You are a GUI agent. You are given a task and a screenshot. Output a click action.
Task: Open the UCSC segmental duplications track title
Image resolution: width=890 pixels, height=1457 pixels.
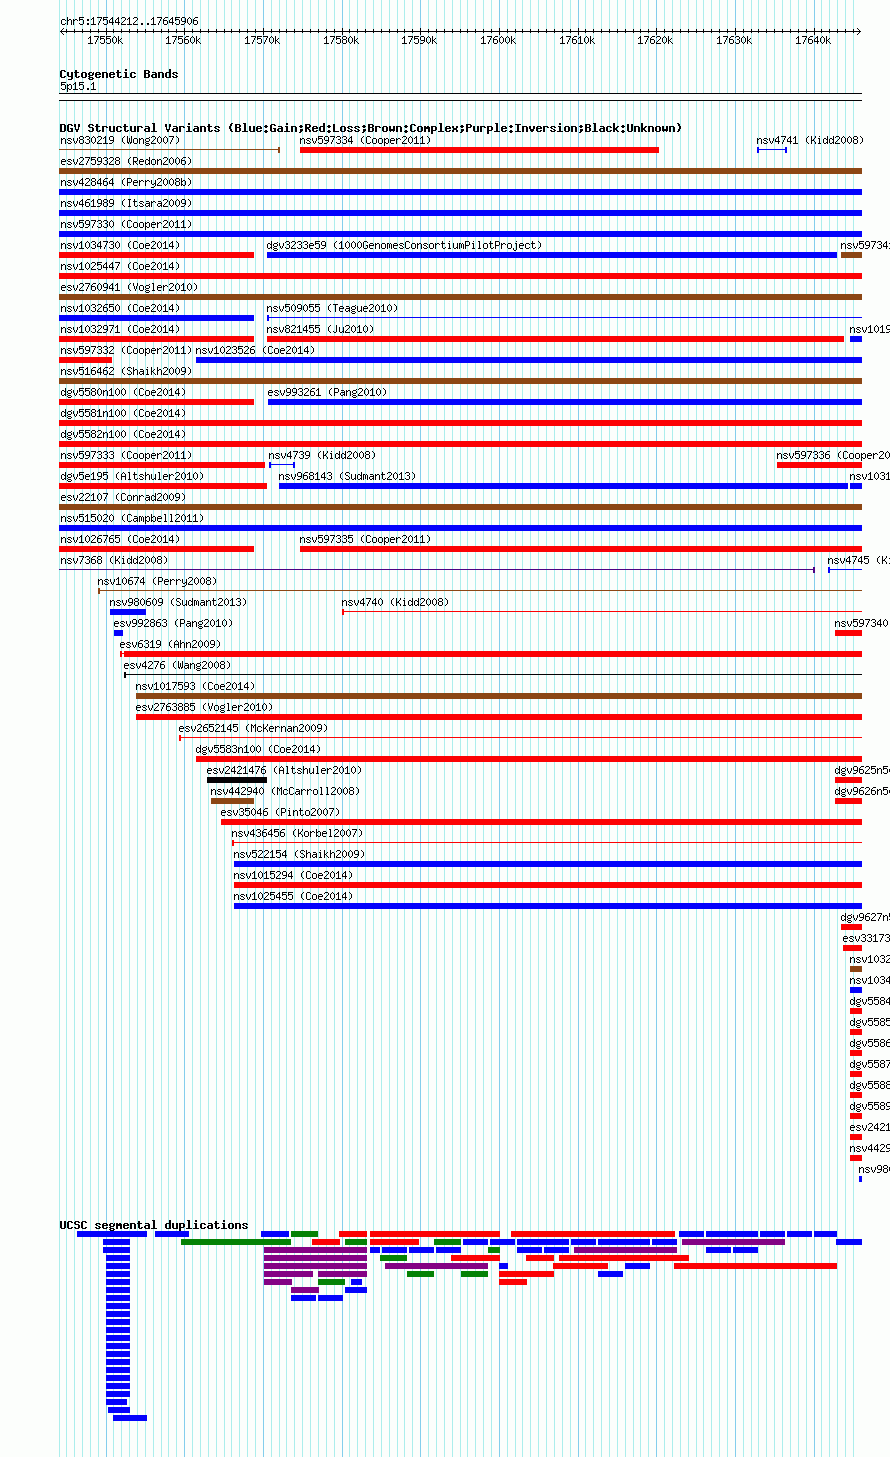[x=154, y=1225]
